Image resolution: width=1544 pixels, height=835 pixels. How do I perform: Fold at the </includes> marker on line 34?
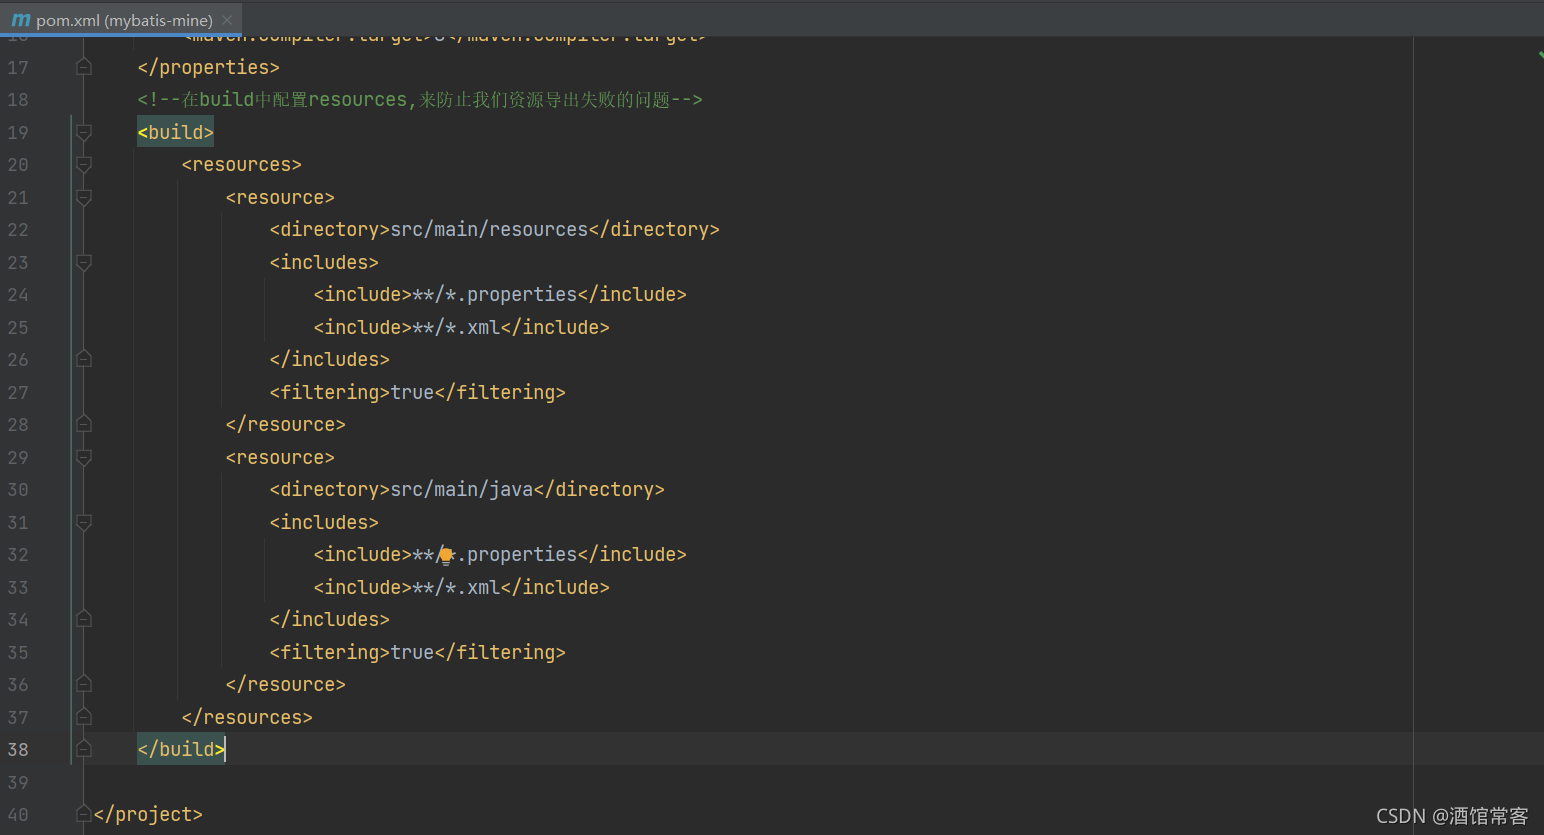pyautogui.click(x=84, y=619)
